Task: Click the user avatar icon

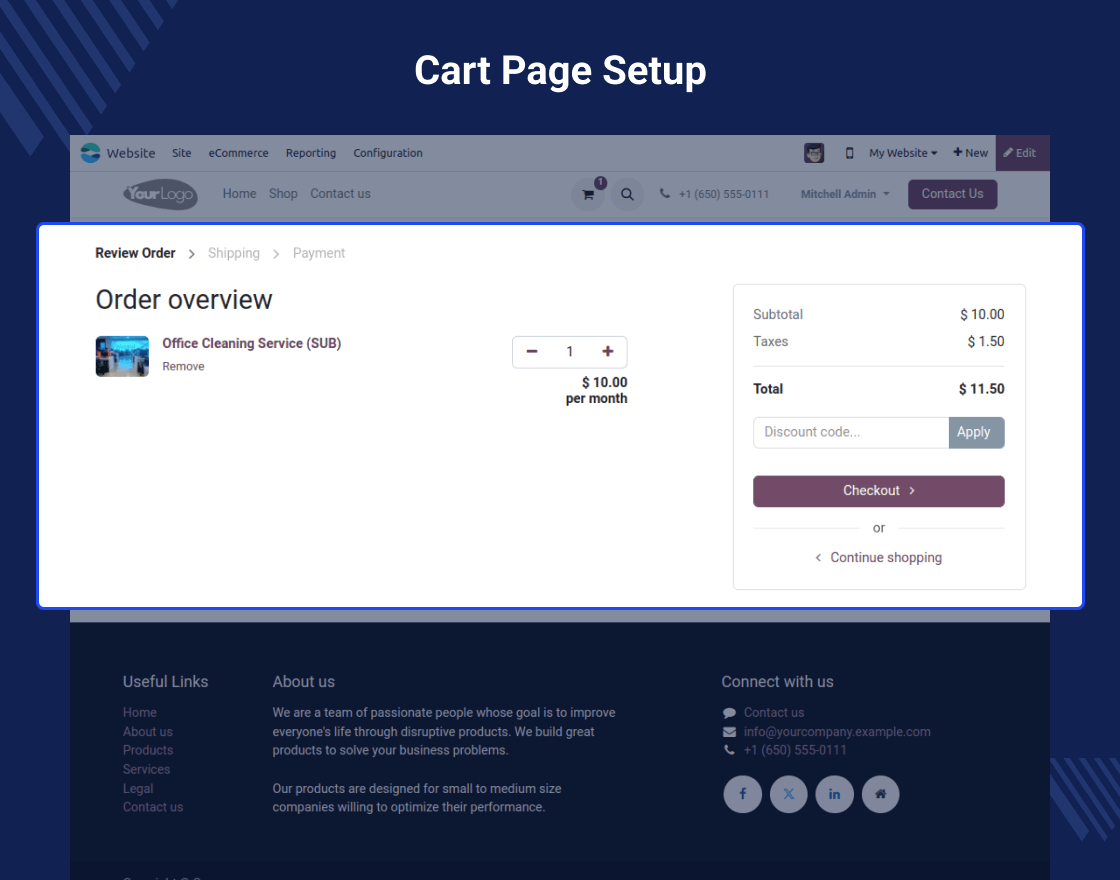Action: pyautogui.click(x=814, y=153)
